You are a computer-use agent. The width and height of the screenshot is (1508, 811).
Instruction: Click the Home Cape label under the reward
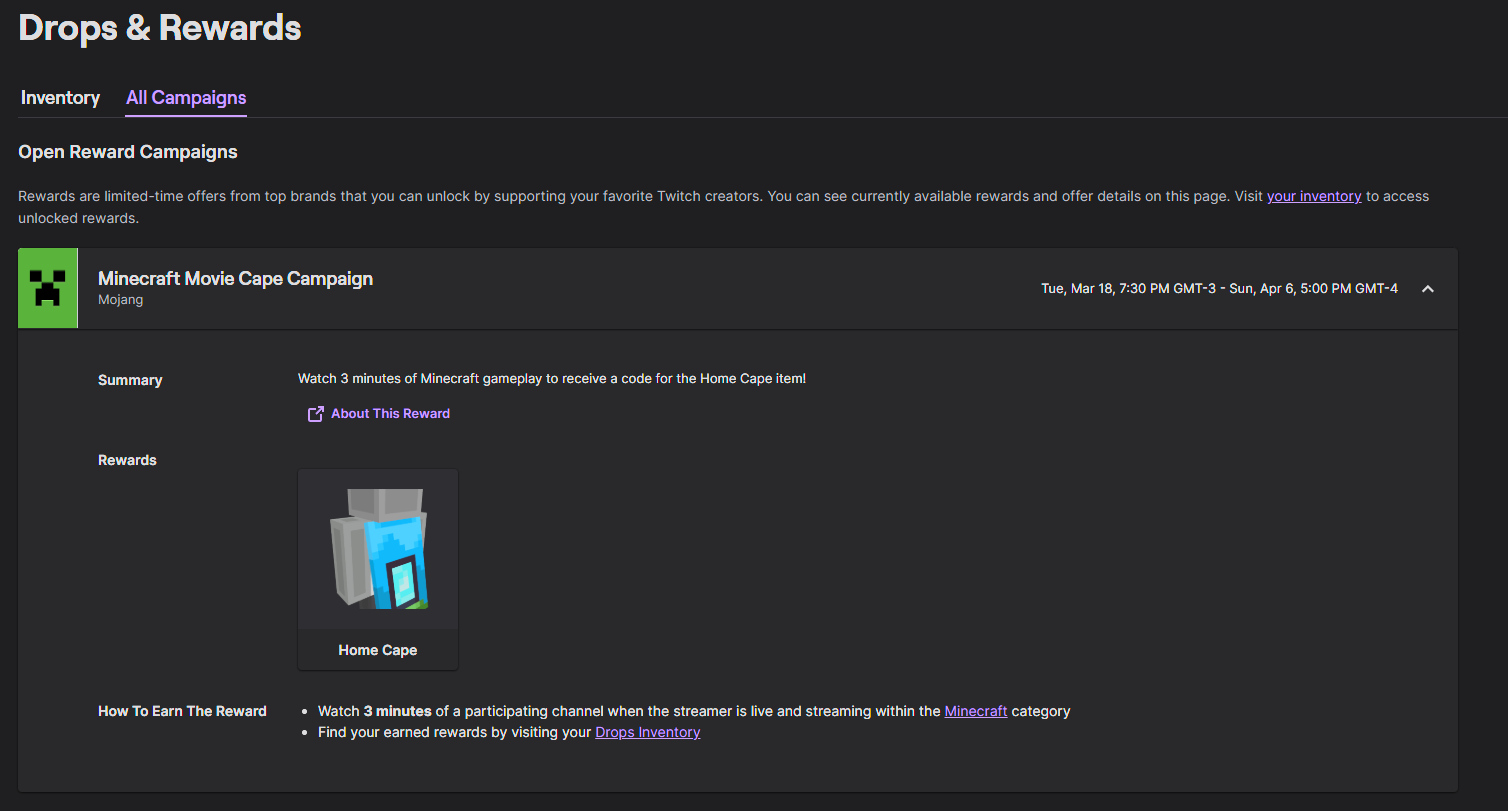click(x=378, y=650)
